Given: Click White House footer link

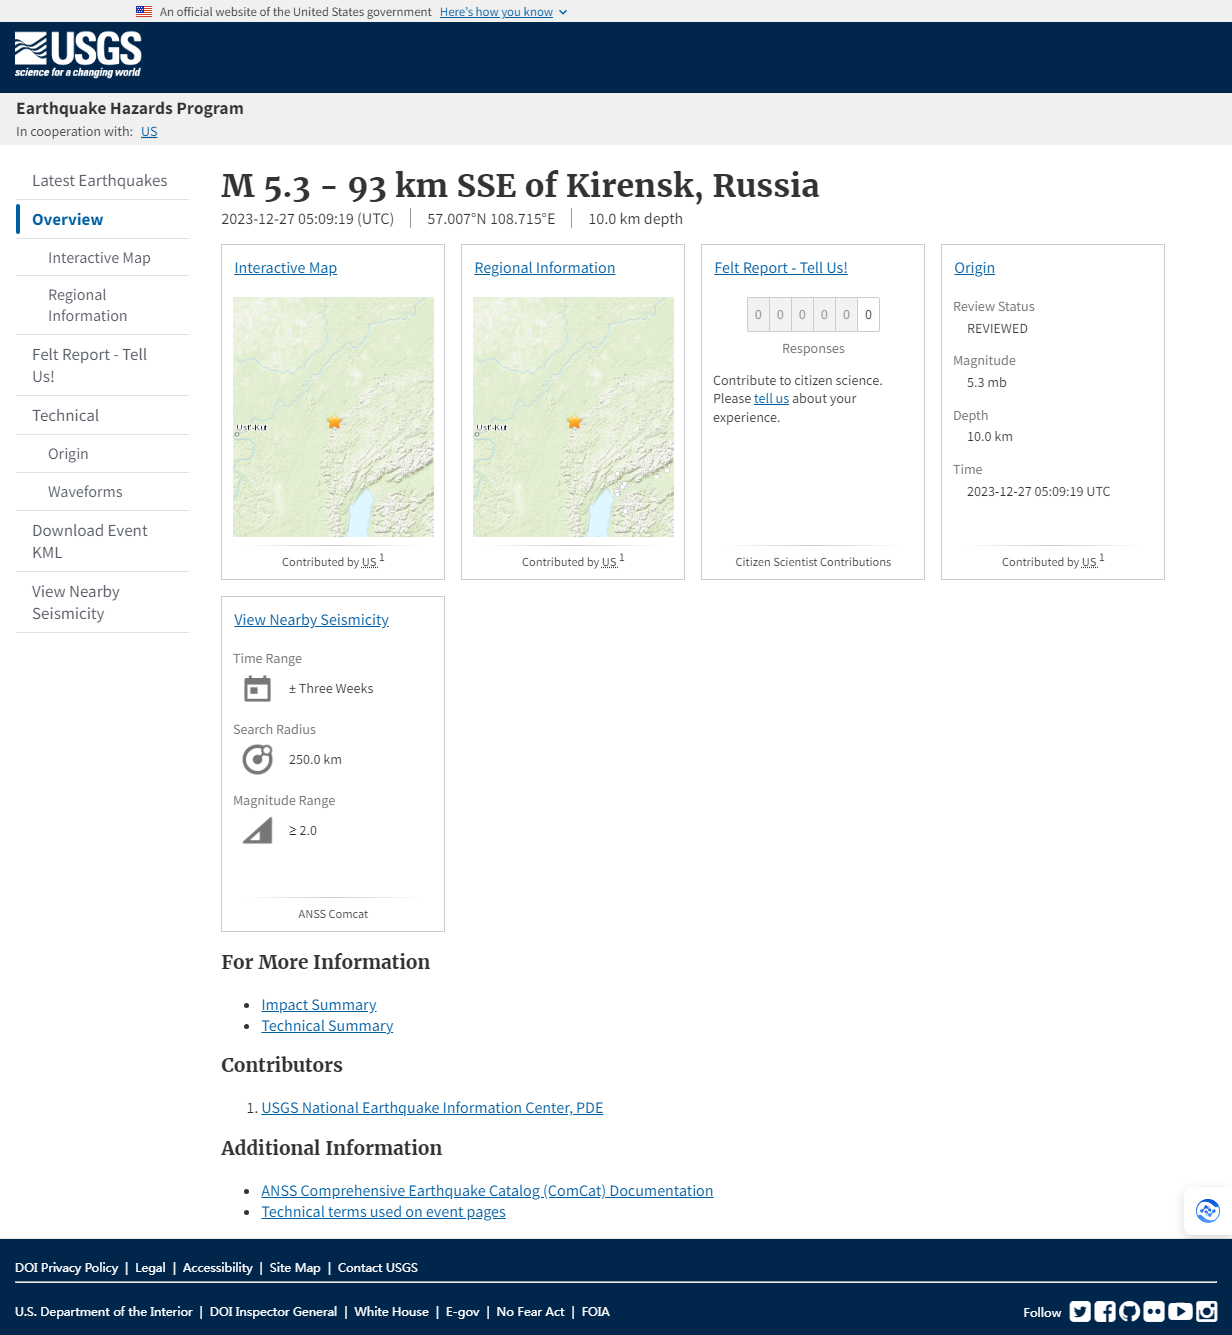Looking at the screenshot, I should pyautogui.click(x=391, y=1312).
